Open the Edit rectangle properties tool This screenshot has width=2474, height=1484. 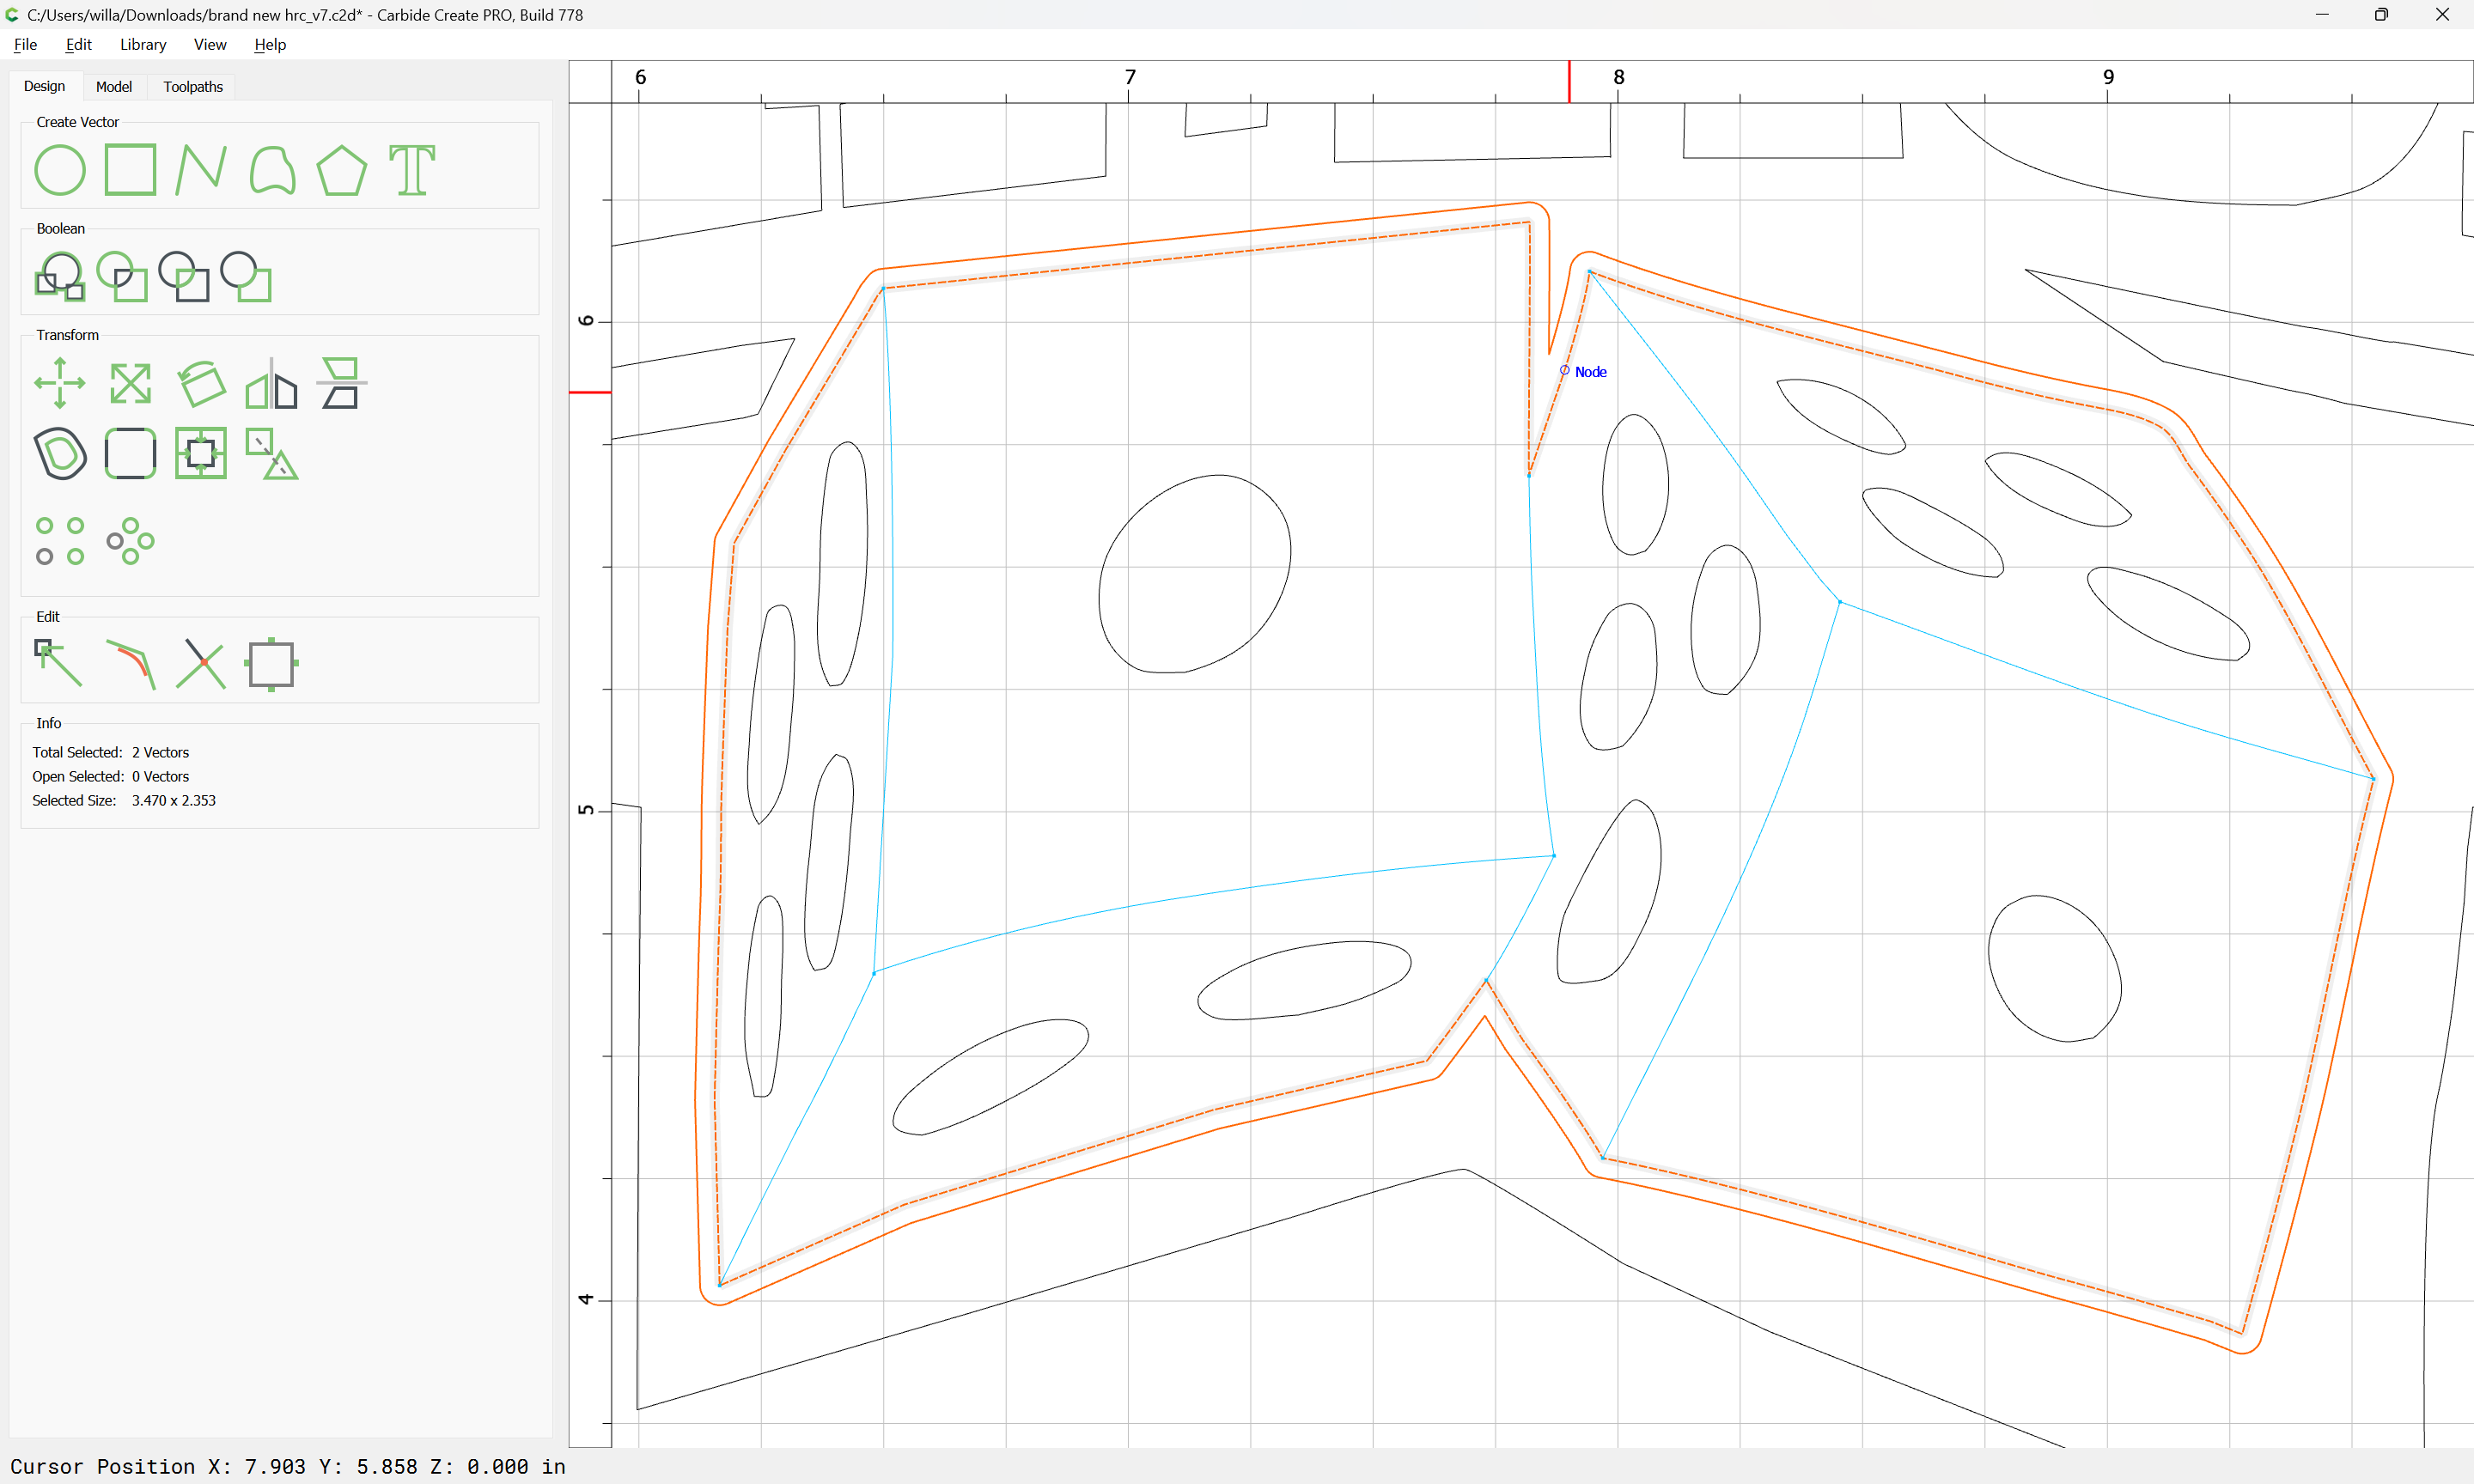pyautogui.click(x=271, y=664)
